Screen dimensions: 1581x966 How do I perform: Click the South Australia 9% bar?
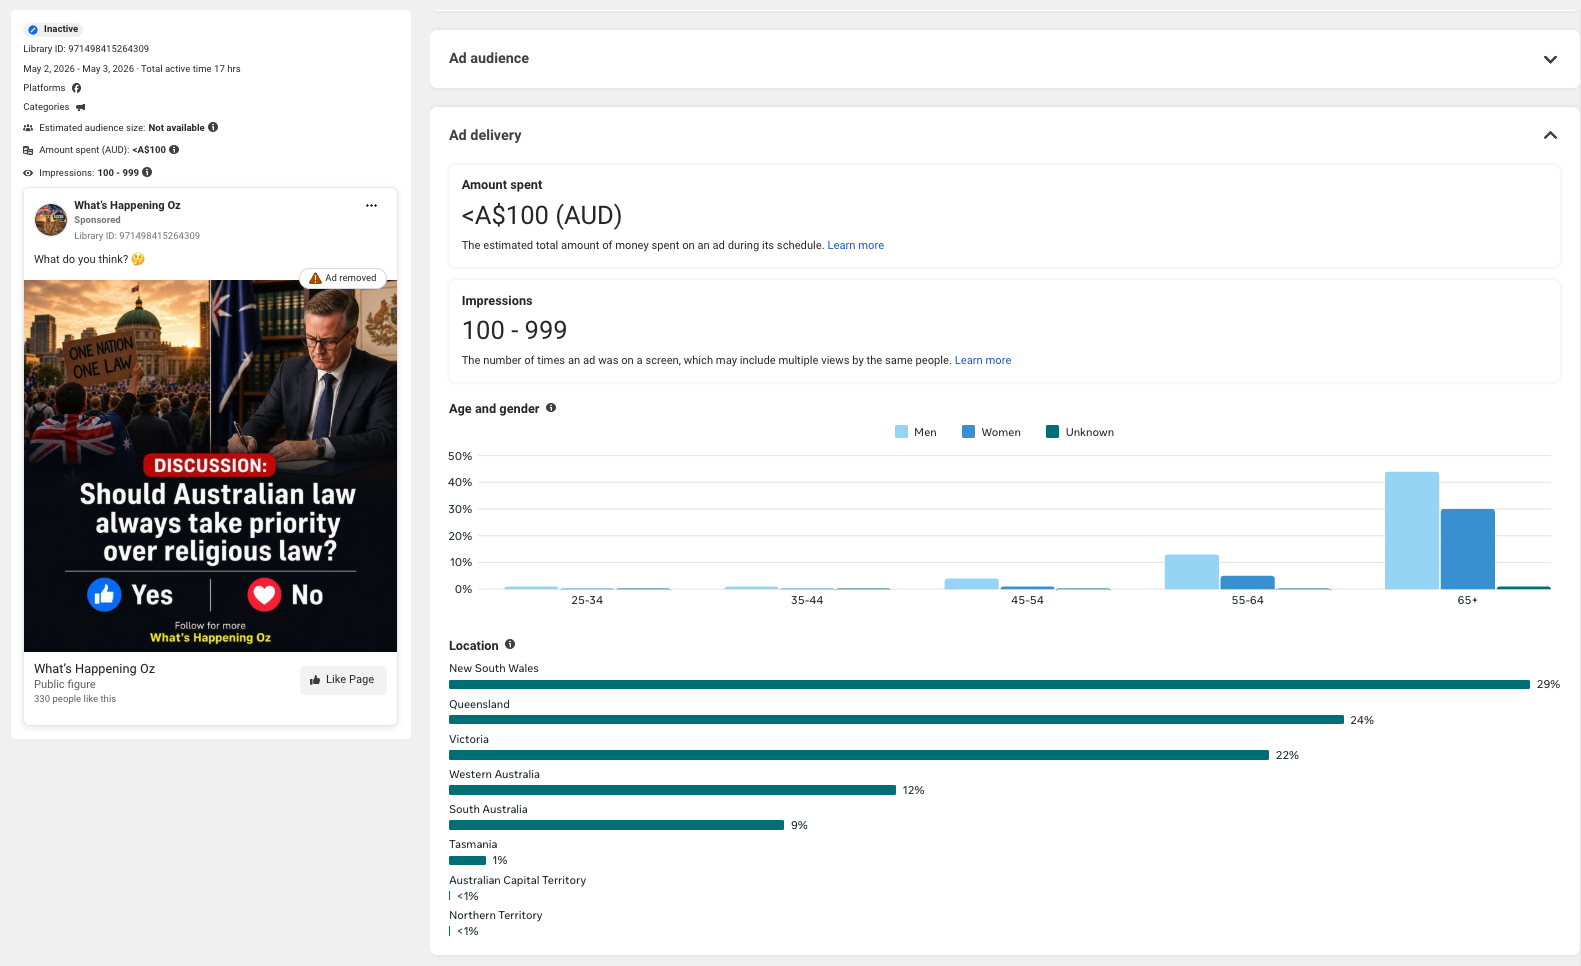616,825
